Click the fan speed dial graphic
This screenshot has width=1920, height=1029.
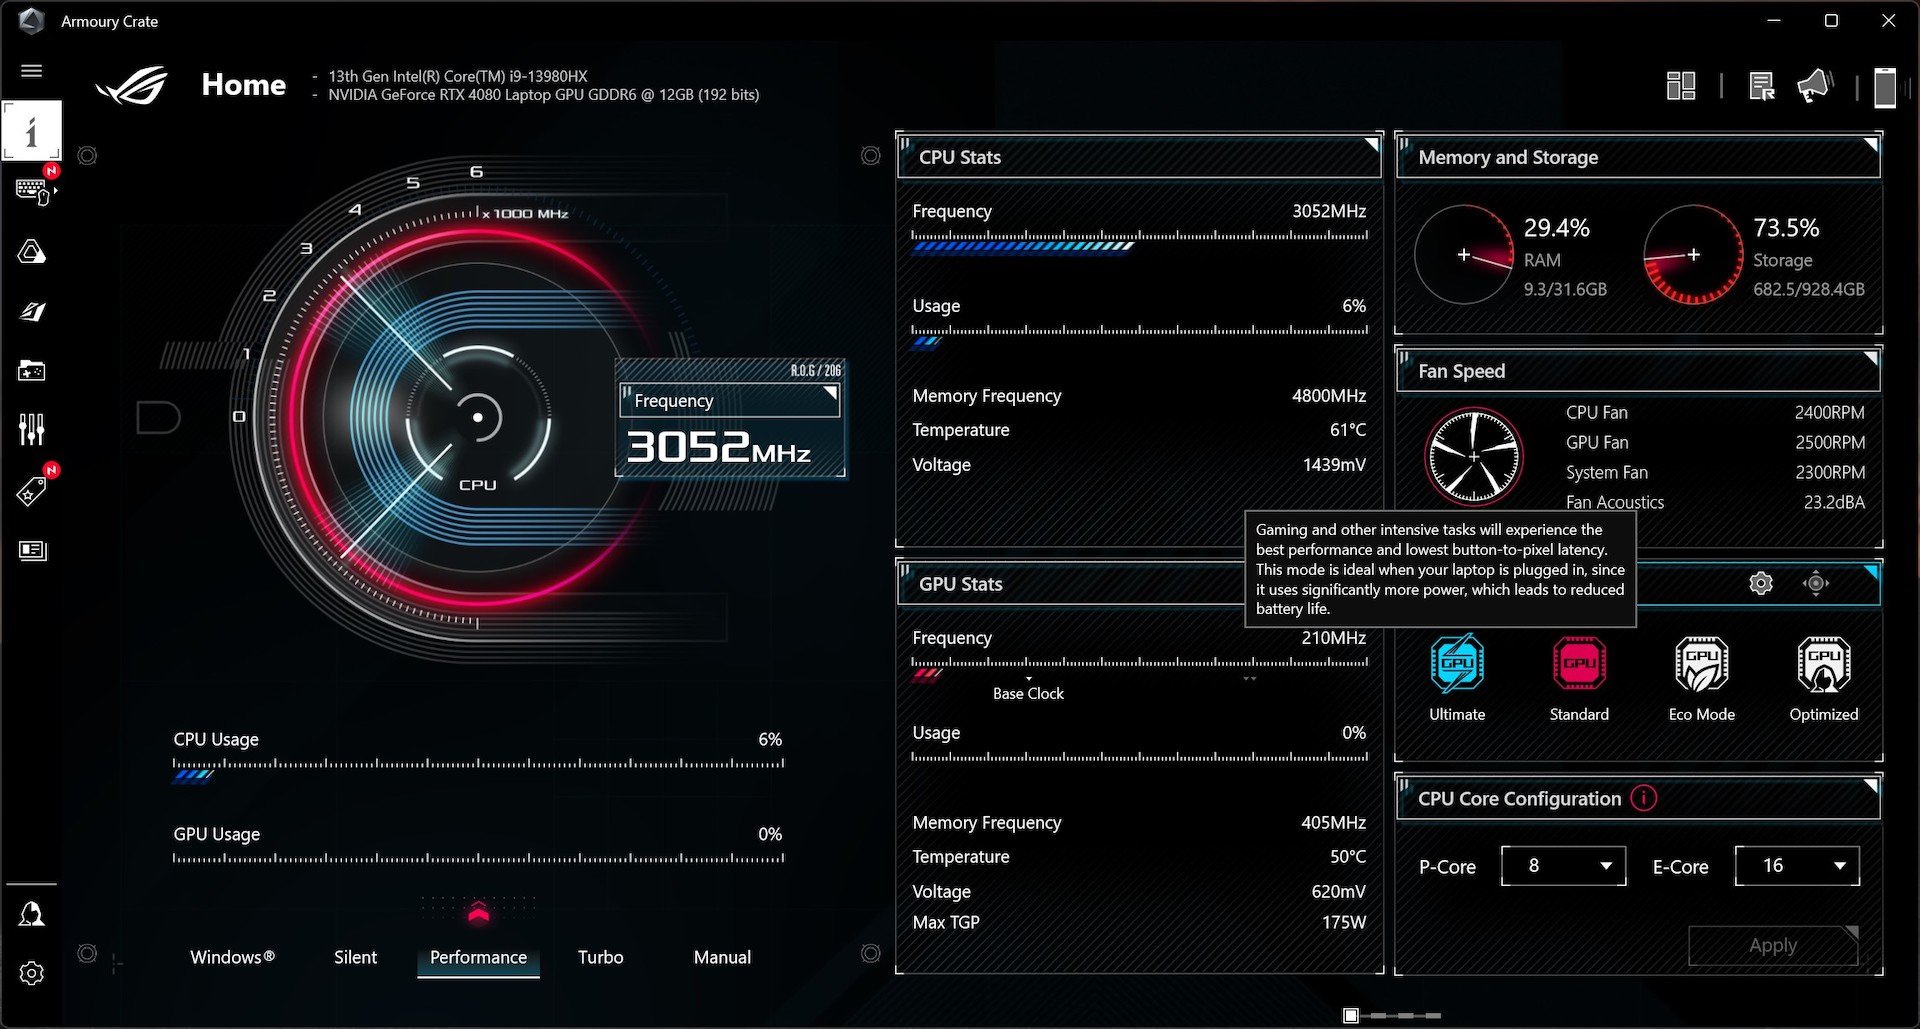[x=1474, y=457]
